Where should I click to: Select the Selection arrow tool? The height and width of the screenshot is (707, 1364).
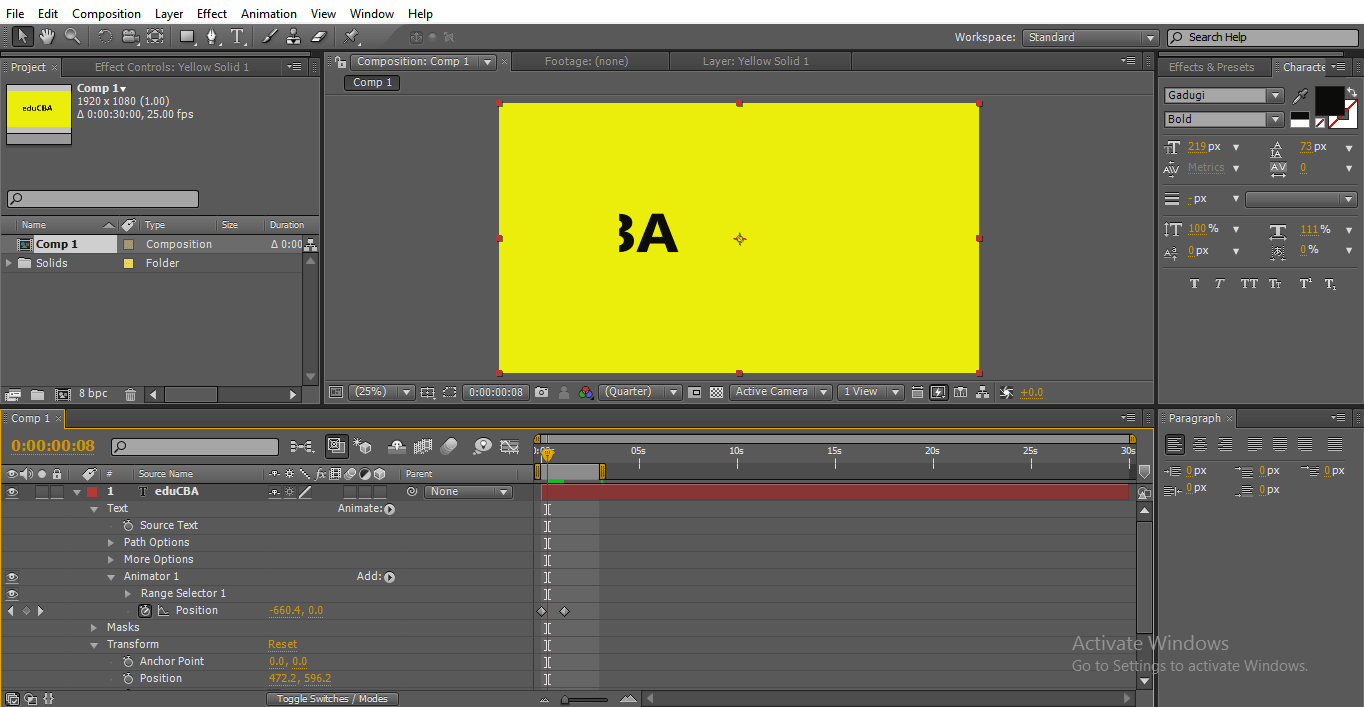[x=22, y=36]
